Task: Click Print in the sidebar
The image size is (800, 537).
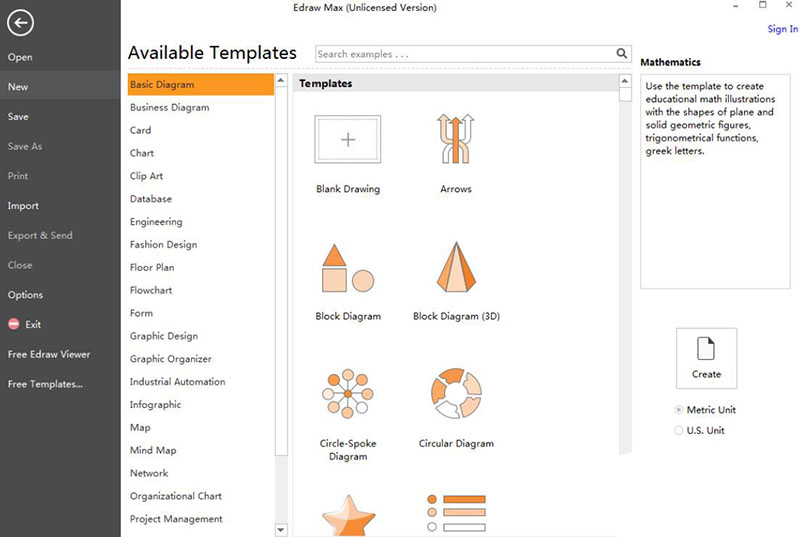Action: click(18, 176)
